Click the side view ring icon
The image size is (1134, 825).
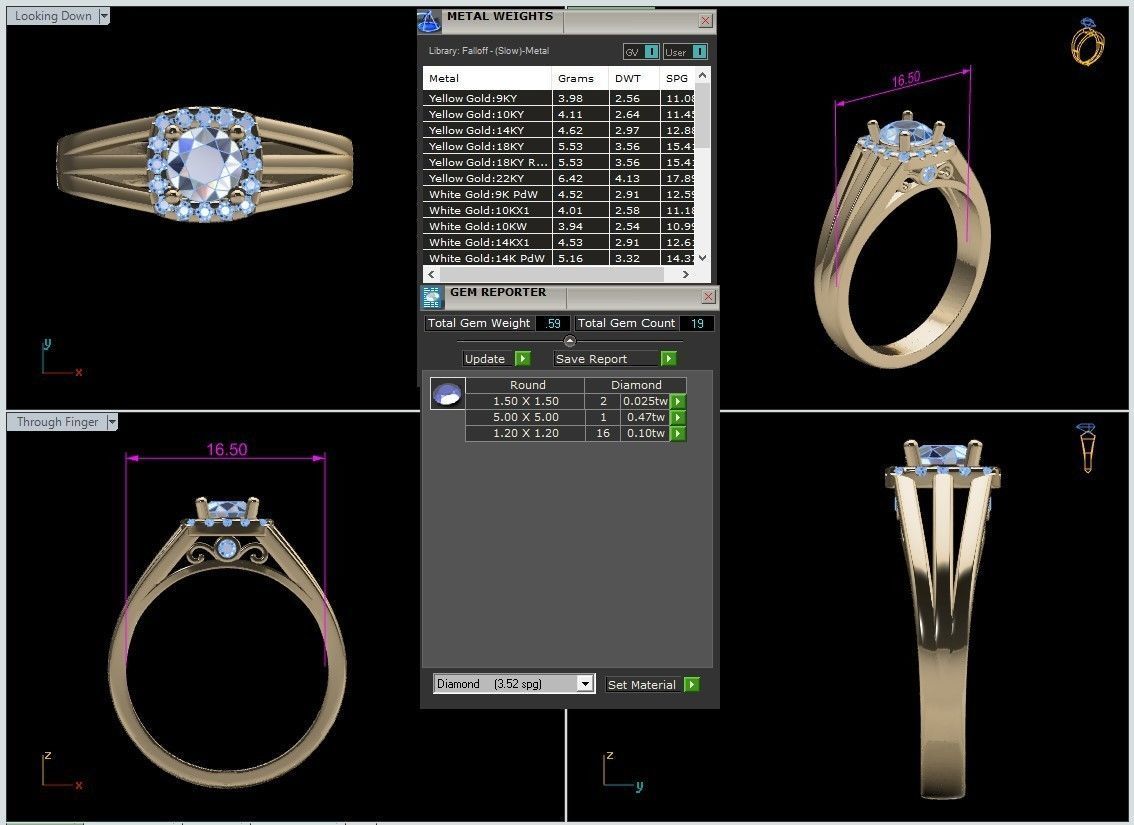(x=1087, y=448)
